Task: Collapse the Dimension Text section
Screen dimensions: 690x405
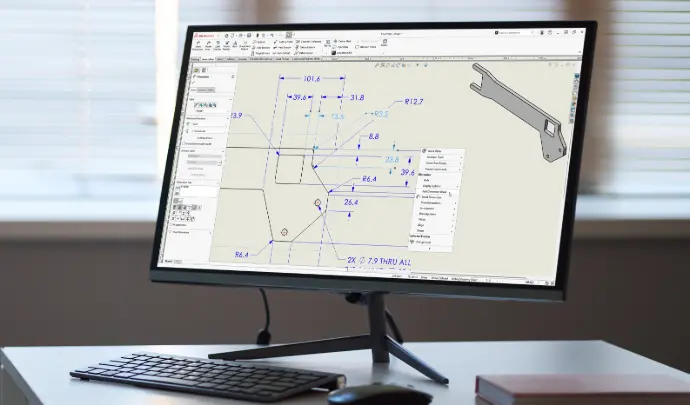Action: click(218, 182)
